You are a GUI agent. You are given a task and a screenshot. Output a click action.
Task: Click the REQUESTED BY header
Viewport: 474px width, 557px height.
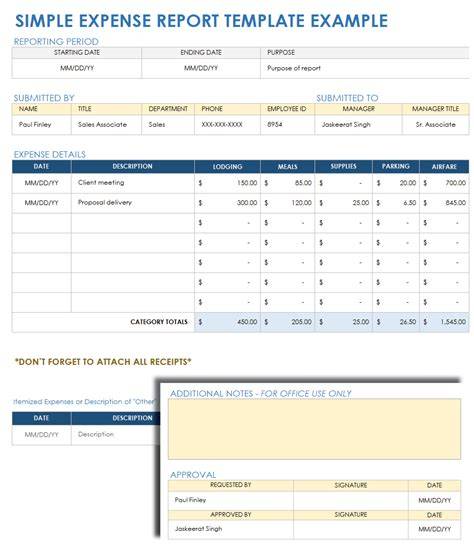231,485
